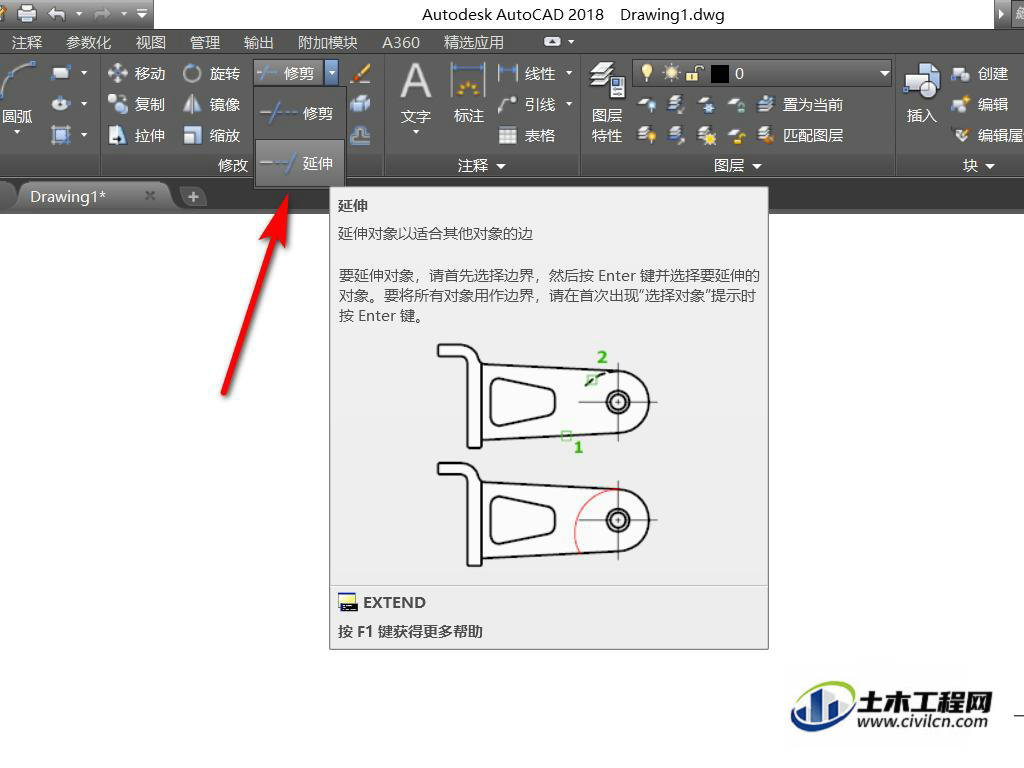1024x768 pixels.
Task: Click 创建 (Create block) button
Action: click(980, 73)
